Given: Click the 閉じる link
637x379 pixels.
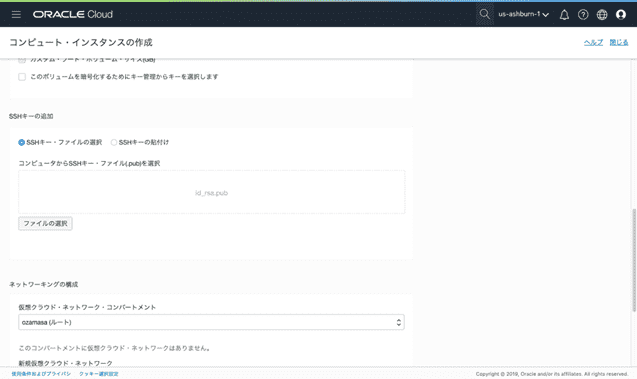Looking at the screenshot, I should 619,42.
